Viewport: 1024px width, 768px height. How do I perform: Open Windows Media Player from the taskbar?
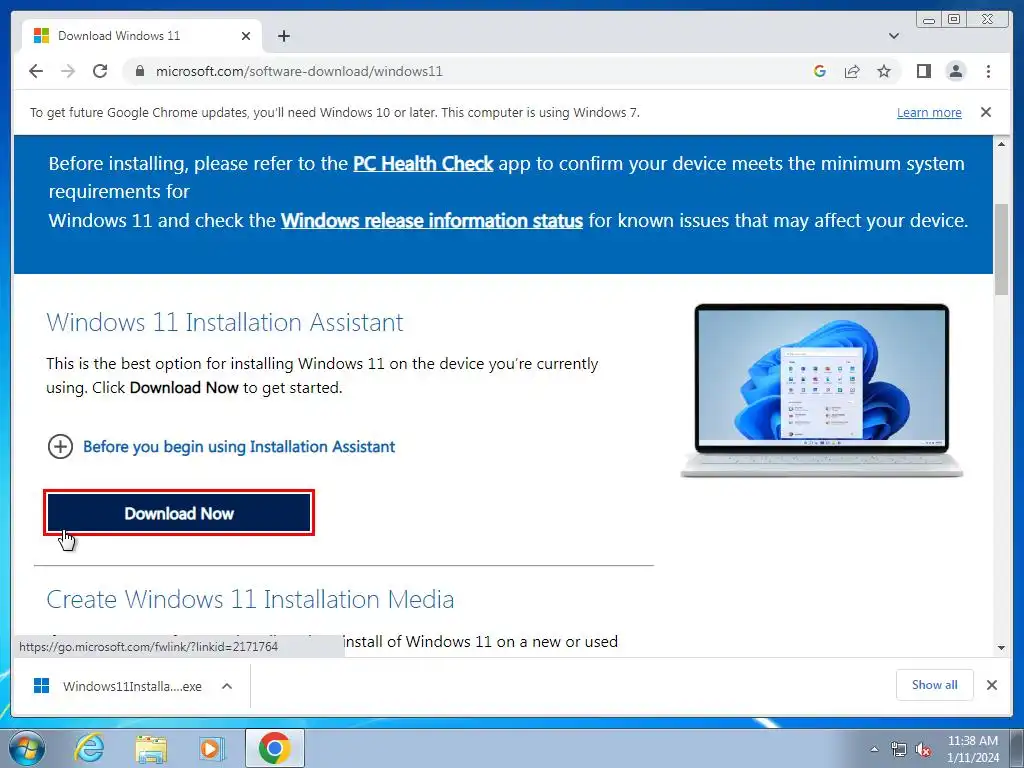pyautogui.click(x=211, y=748)
